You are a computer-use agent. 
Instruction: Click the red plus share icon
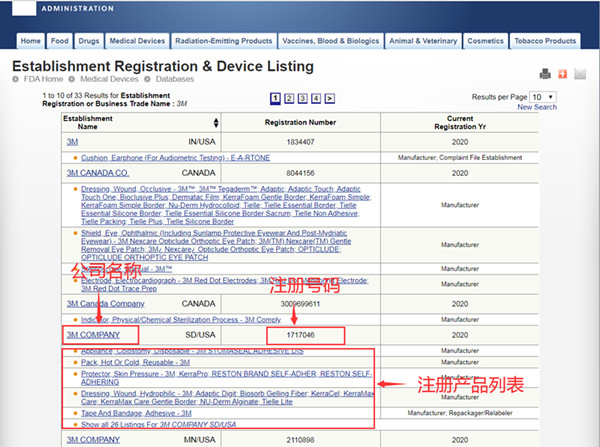[563, 74]
